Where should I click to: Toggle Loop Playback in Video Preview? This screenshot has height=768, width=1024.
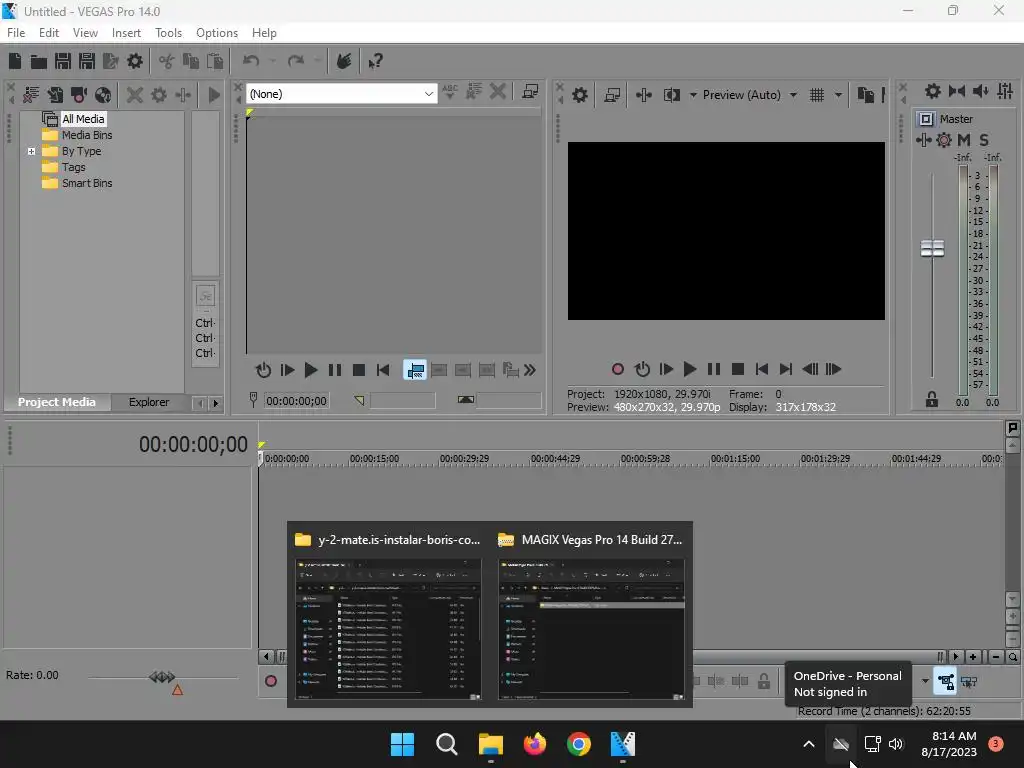(642, 369)
